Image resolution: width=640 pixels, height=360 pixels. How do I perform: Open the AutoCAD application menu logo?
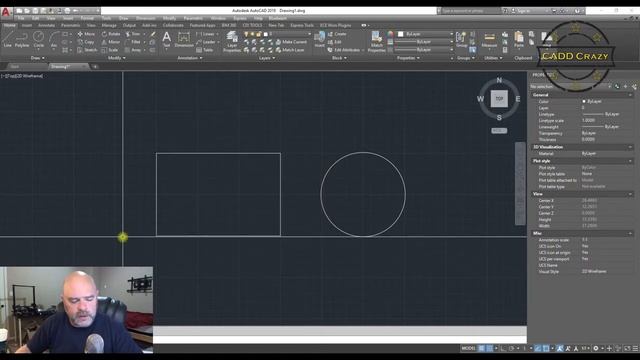click(6, 12)
